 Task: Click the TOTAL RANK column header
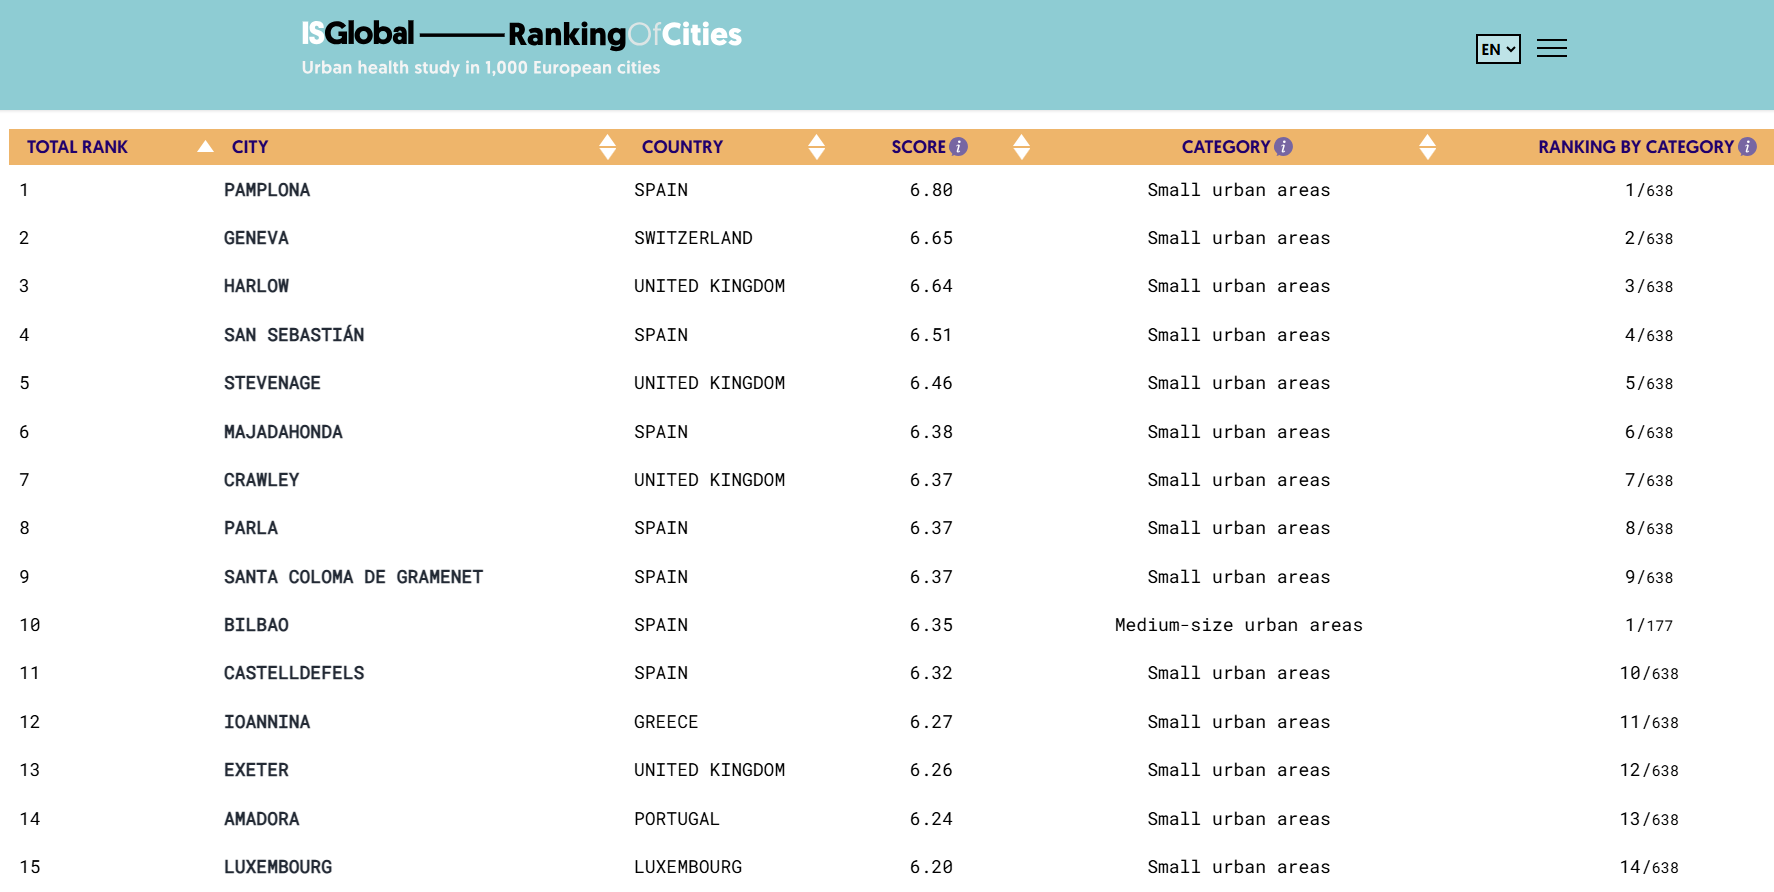click(x=77, y=147)
